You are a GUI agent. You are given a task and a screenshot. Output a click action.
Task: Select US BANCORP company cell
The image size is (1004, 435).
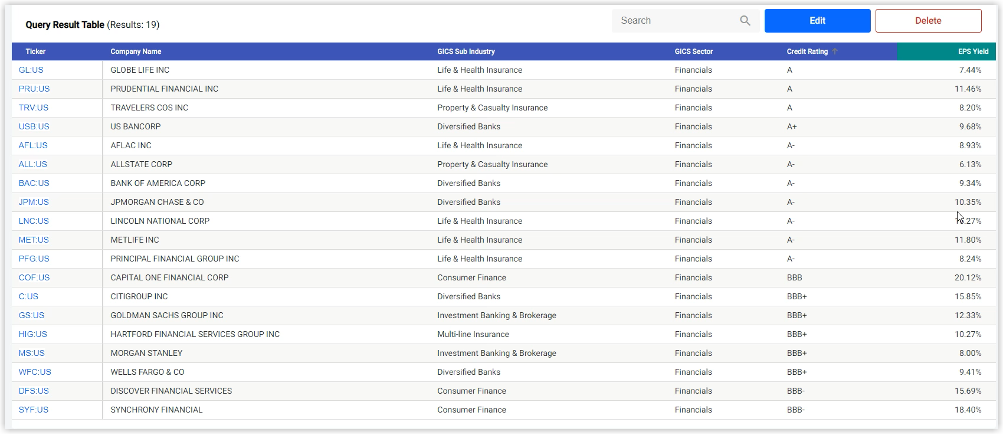pyautogui.click(x=136, y=127)
